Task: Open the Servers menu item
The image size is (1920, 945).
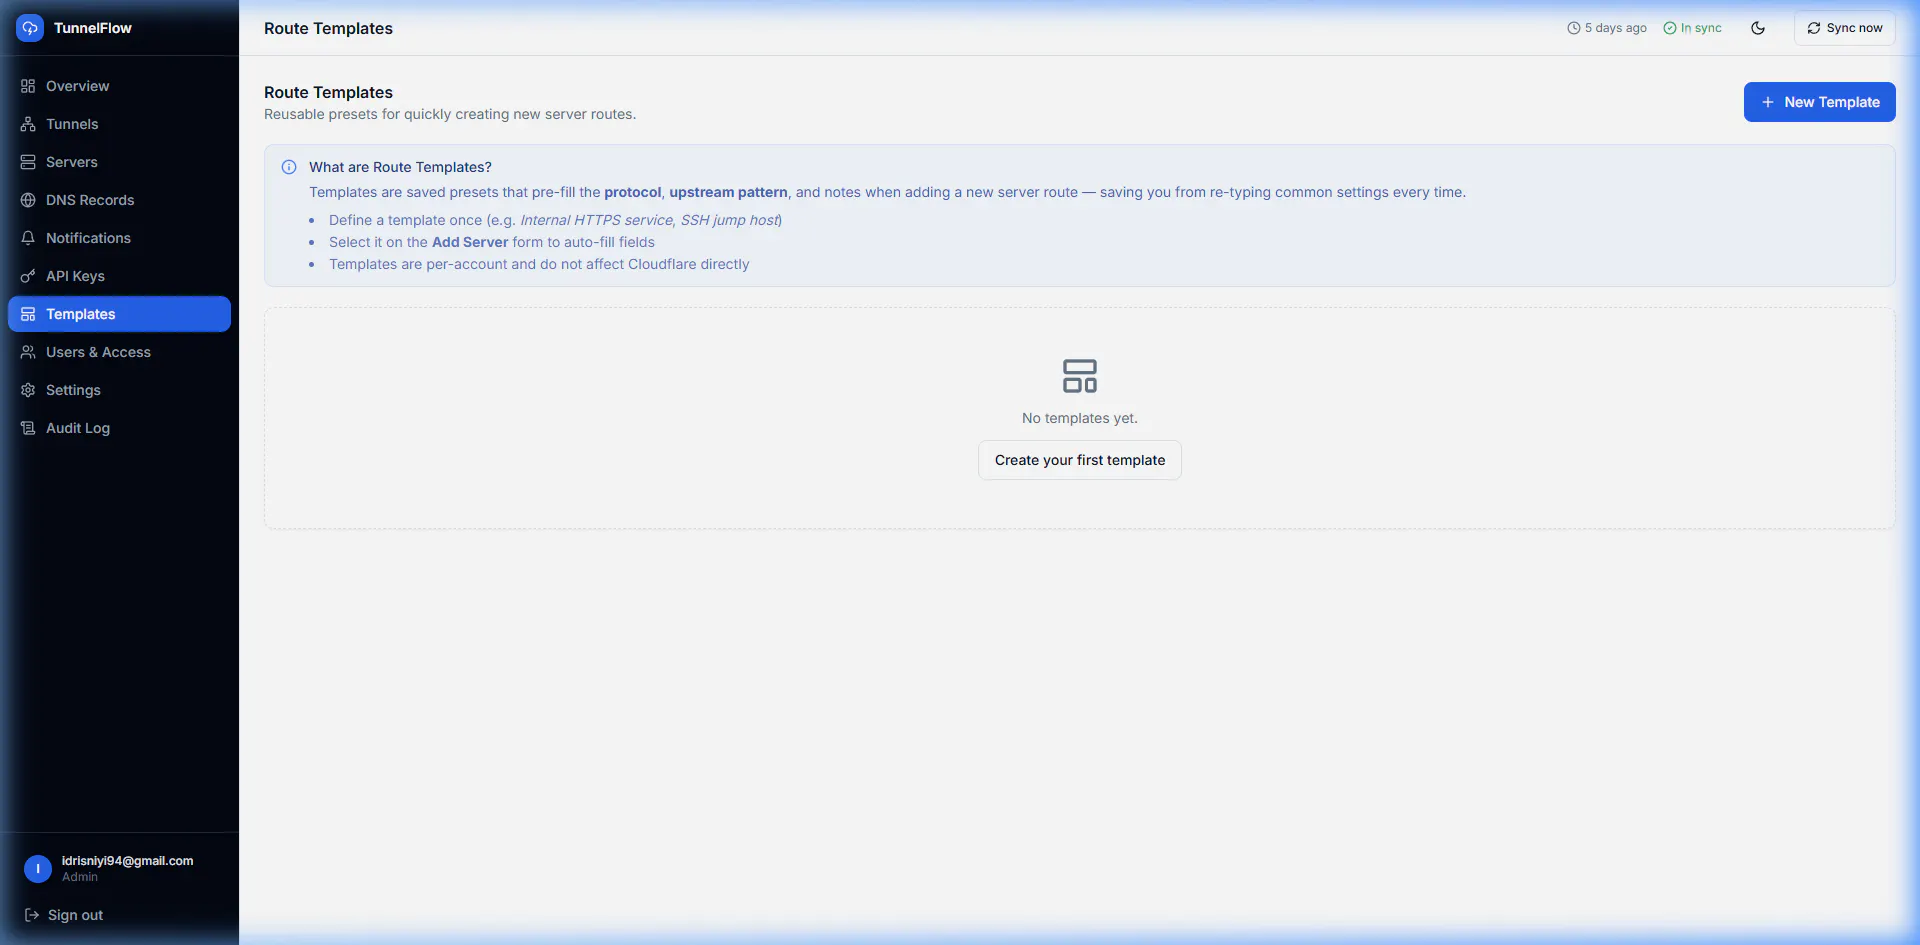Action: coord(119,162)
